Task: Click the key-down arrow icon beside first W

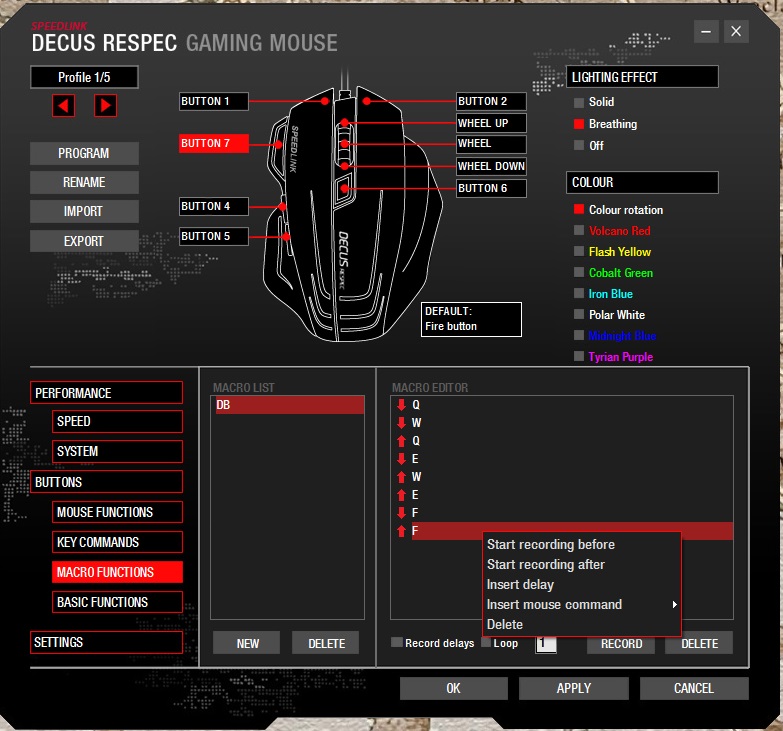Action: (401, 423)
